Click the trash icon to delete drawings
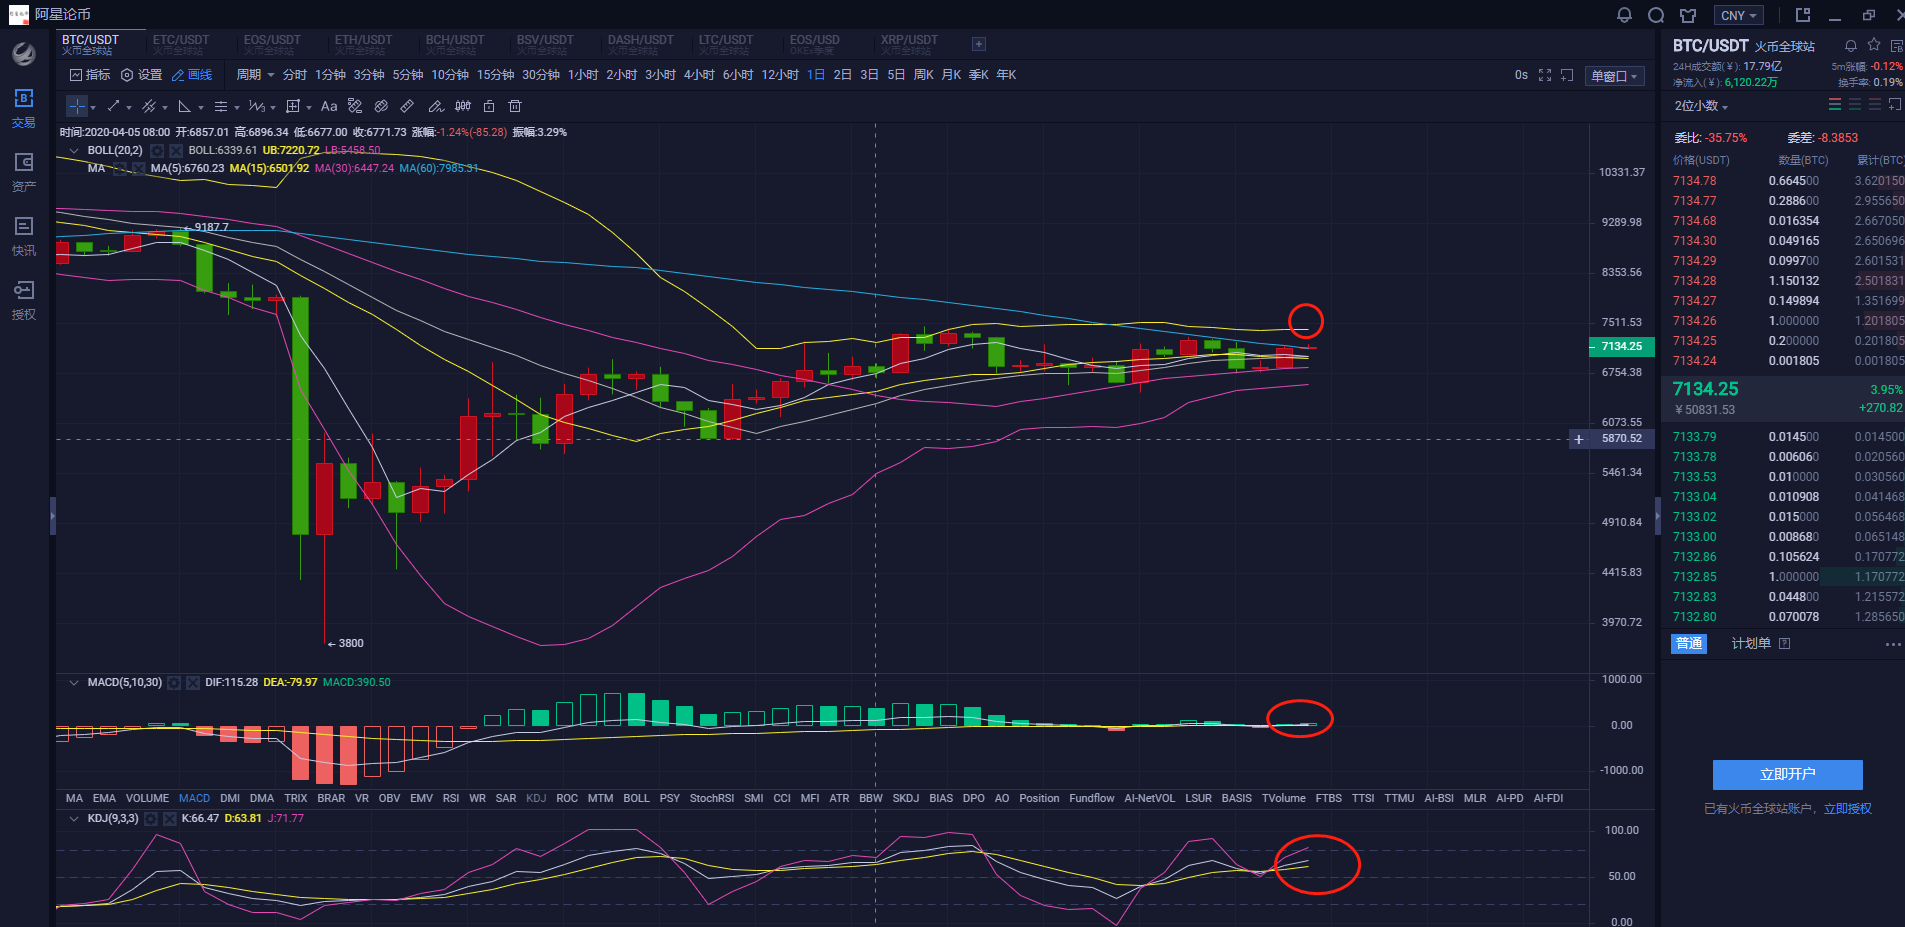 (x=515, y=106)
